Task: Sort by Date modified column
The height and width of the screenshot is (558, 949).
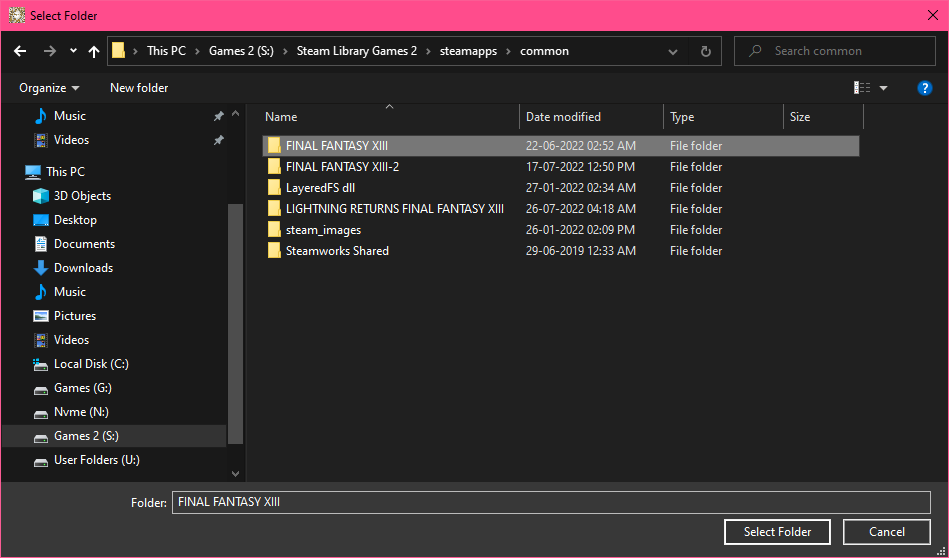Action: [x=591, y=117]
